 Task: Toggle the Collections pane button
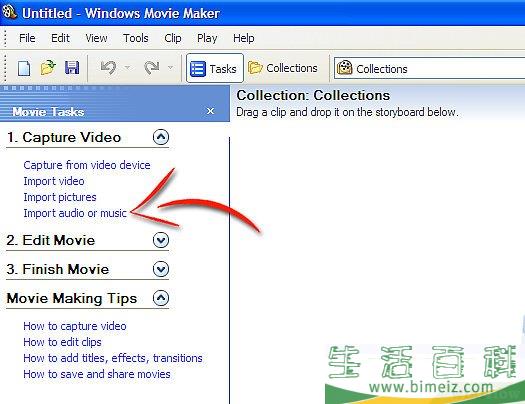(x=283, y=68)
